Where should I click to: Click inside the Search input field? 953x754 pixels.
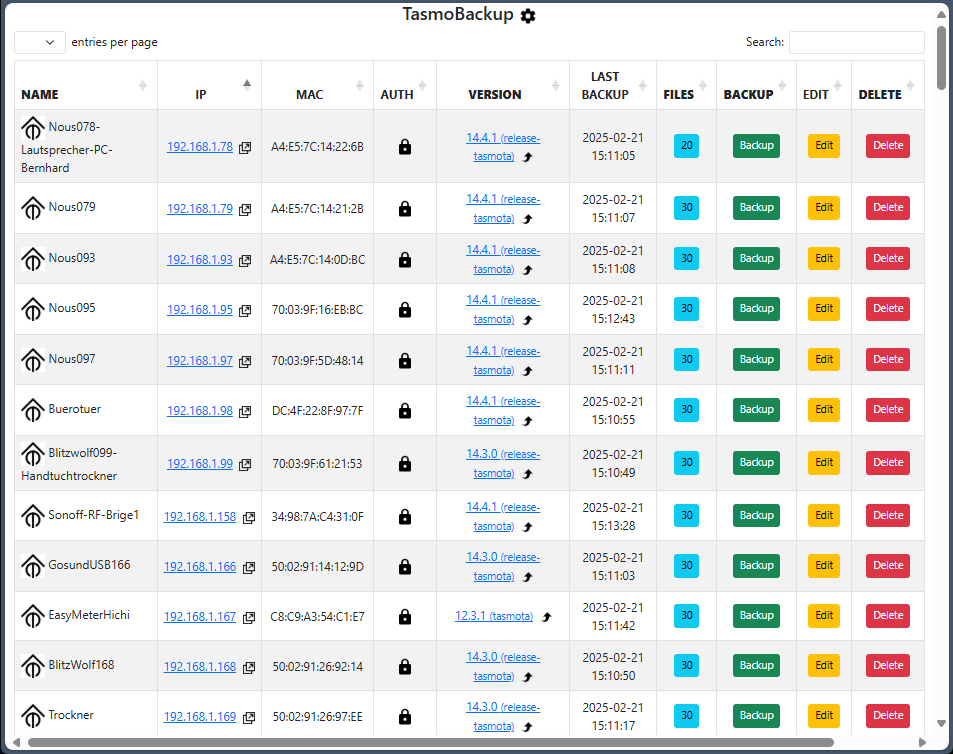(856, 43)
